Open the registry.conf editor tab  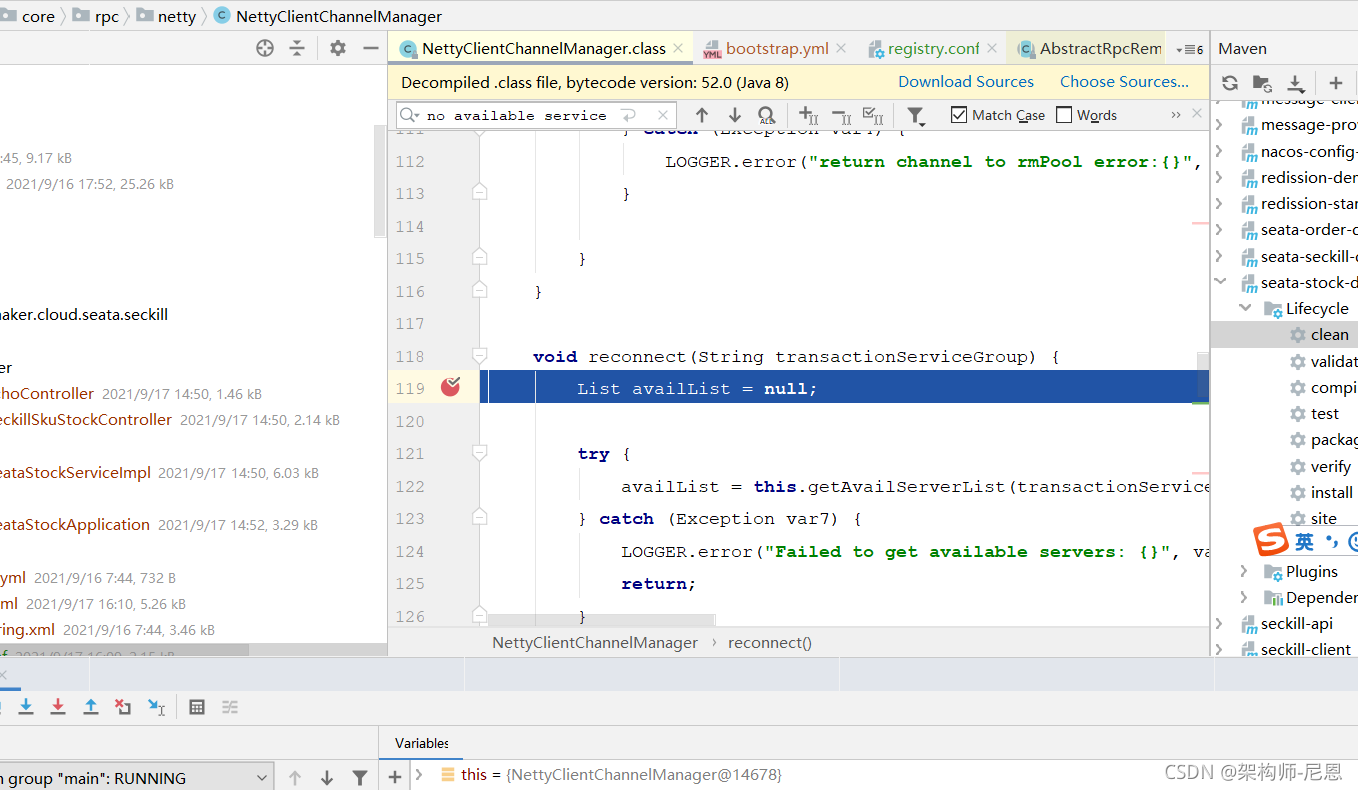(932, 48)
